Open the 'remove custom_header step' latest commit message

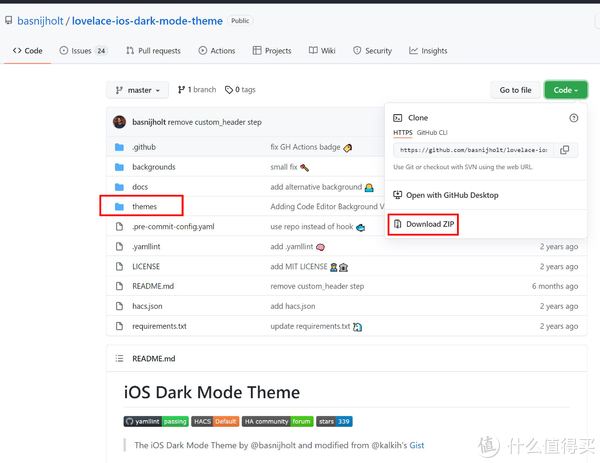[x=215, y=122]
